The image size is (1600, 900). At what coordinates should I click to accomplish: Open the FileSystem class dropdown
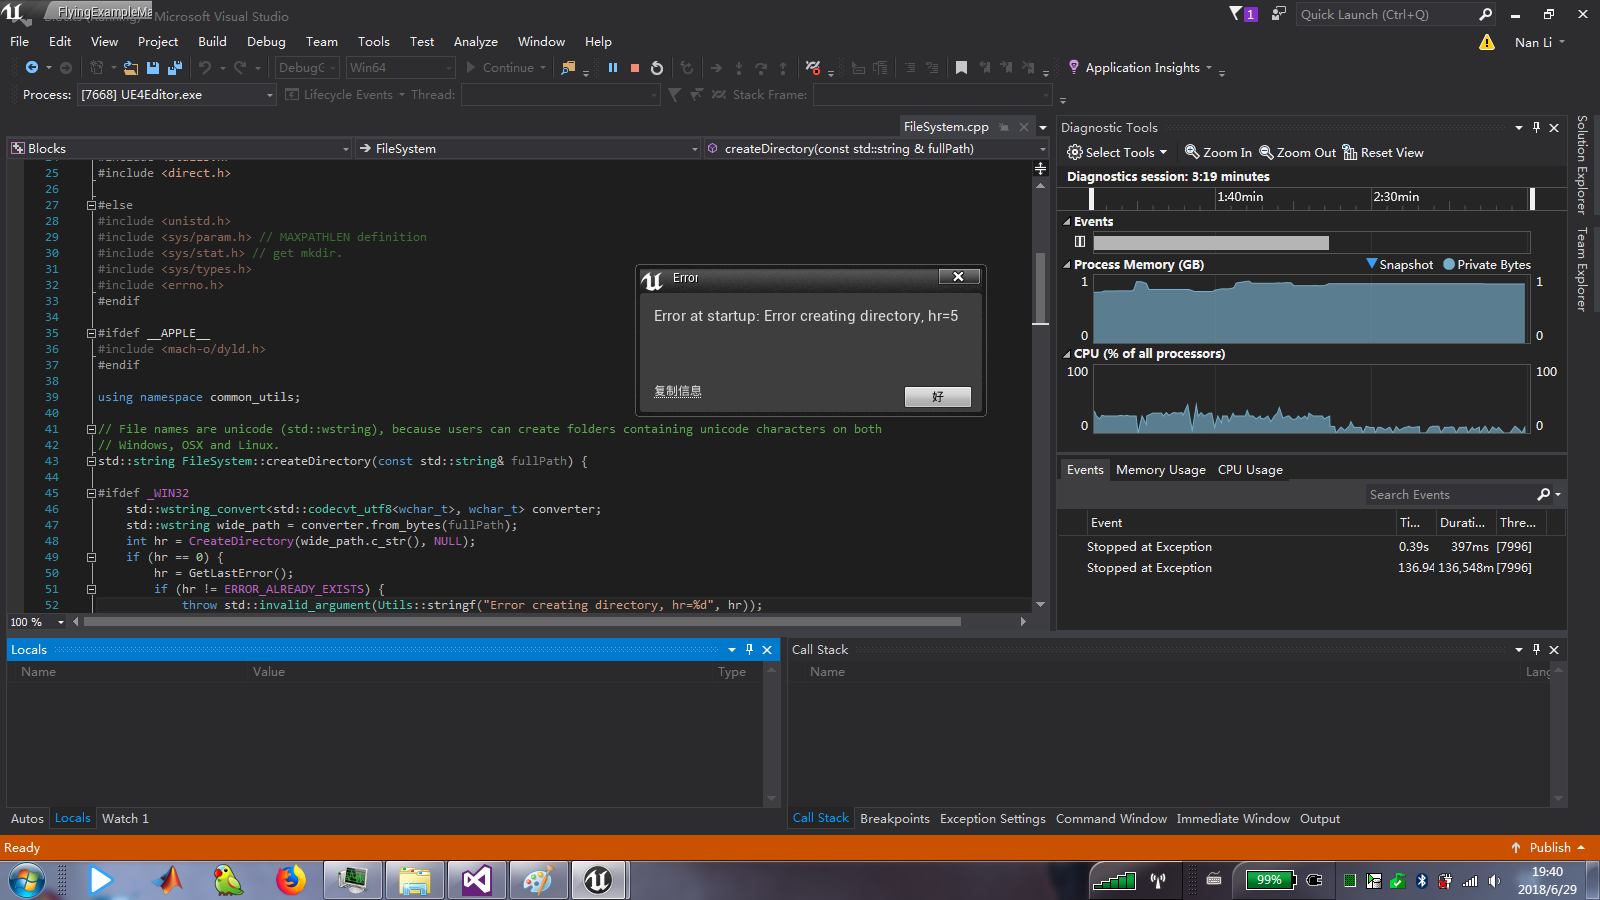pos(527,148)
